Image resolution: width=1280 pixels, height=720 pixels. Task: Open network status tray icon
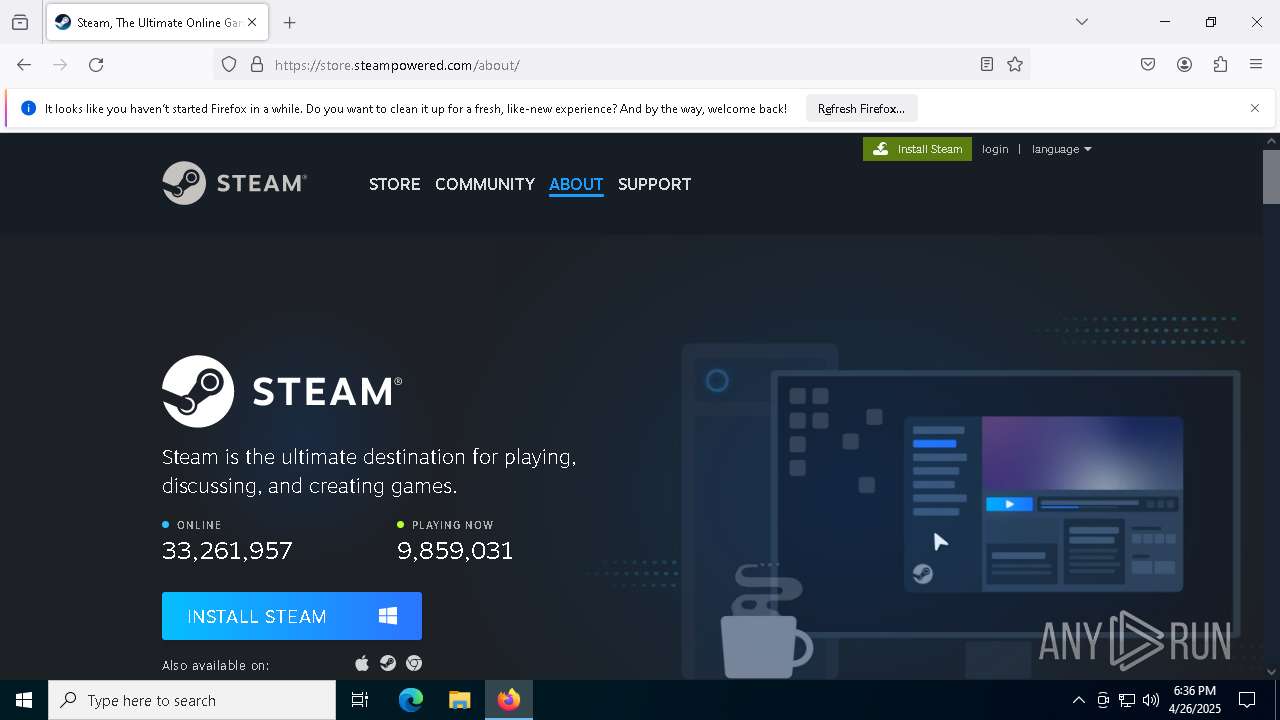(x=1127, y=700)
